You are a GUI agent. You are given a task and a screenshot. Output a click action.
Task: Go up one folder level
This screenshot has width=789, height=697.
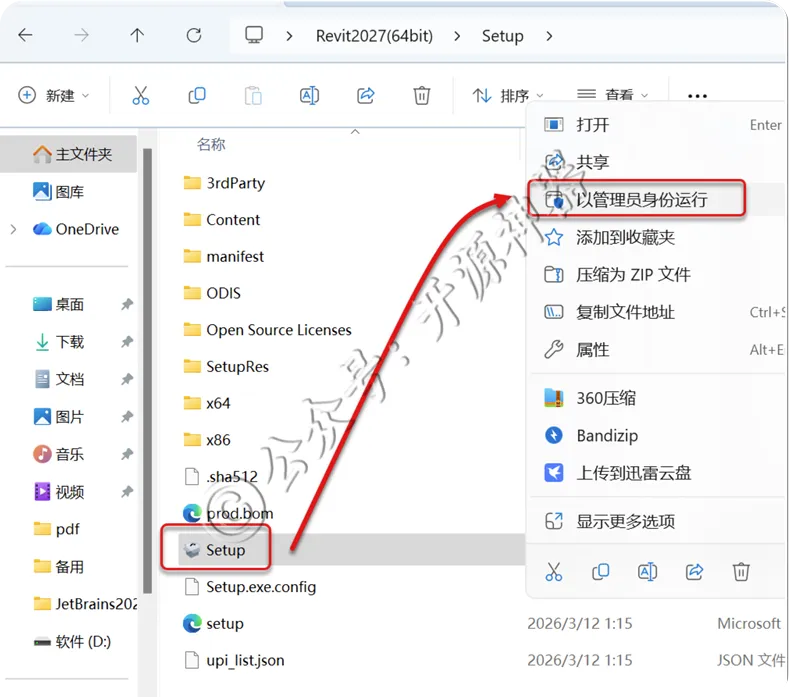pyautogui.click(x=137, y=35)
